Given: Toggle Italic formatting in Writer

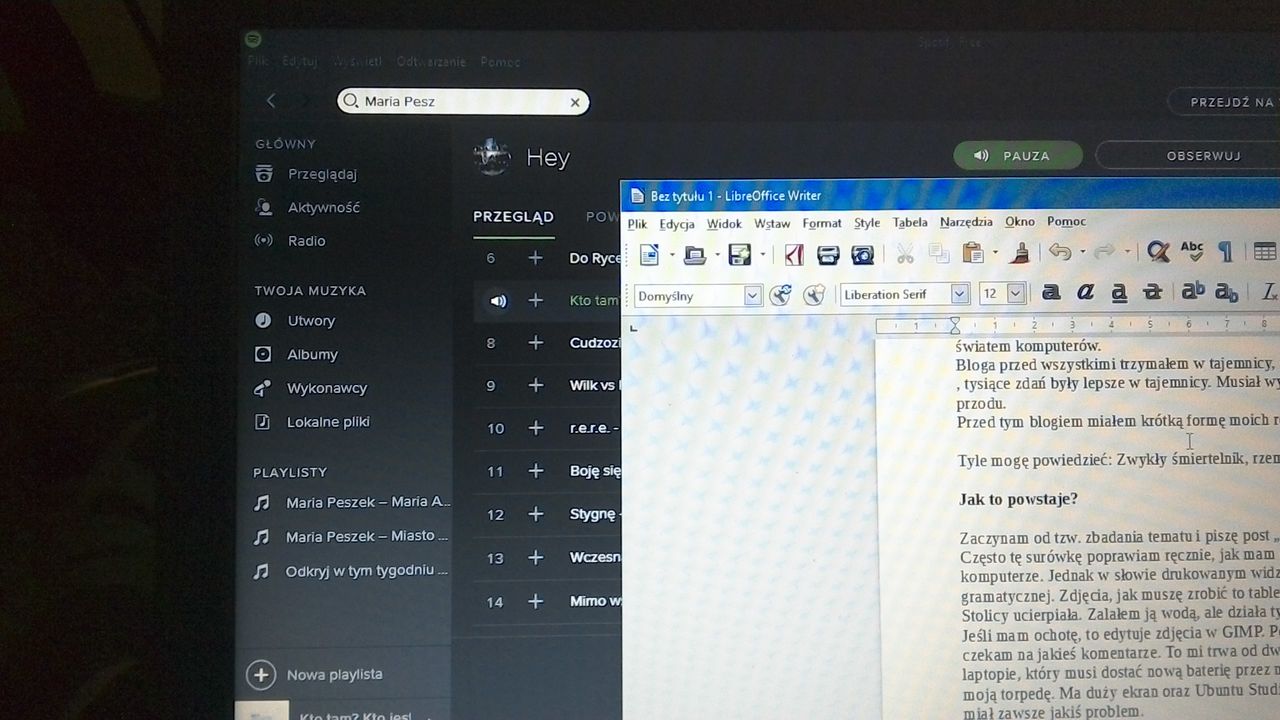Looking at the screenshot, I should pyautogui.click(x=1085, y=292).
